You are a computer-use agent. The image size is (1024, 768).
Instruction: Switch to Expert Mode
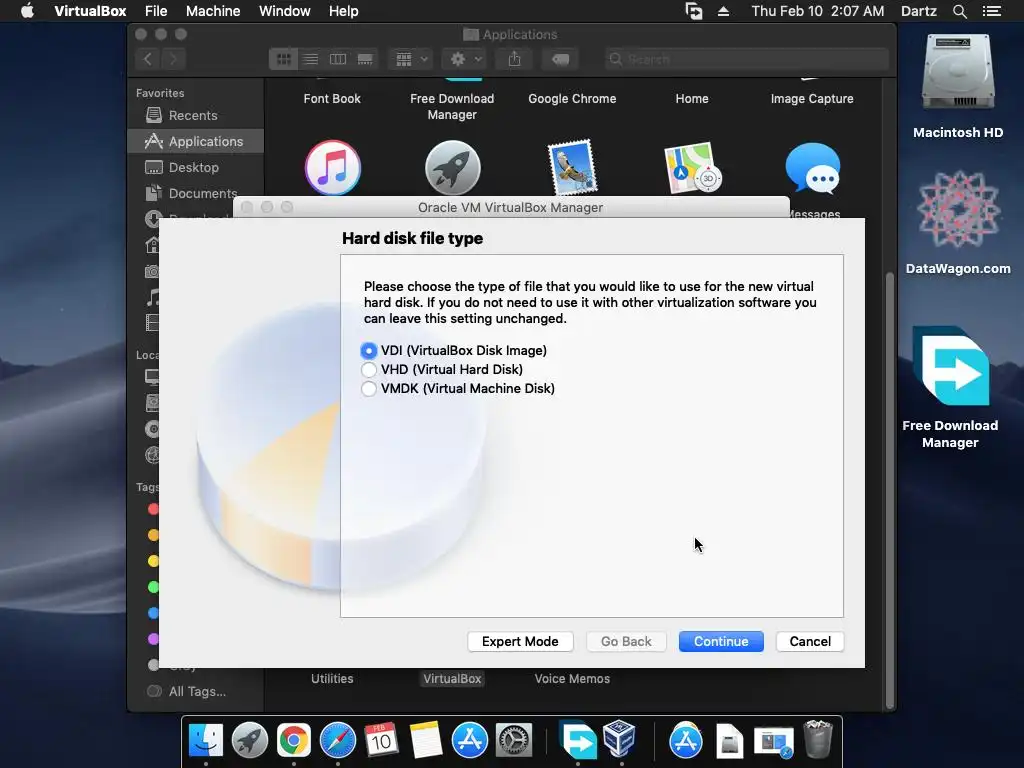pyautogui.click(x=520, y=641)
